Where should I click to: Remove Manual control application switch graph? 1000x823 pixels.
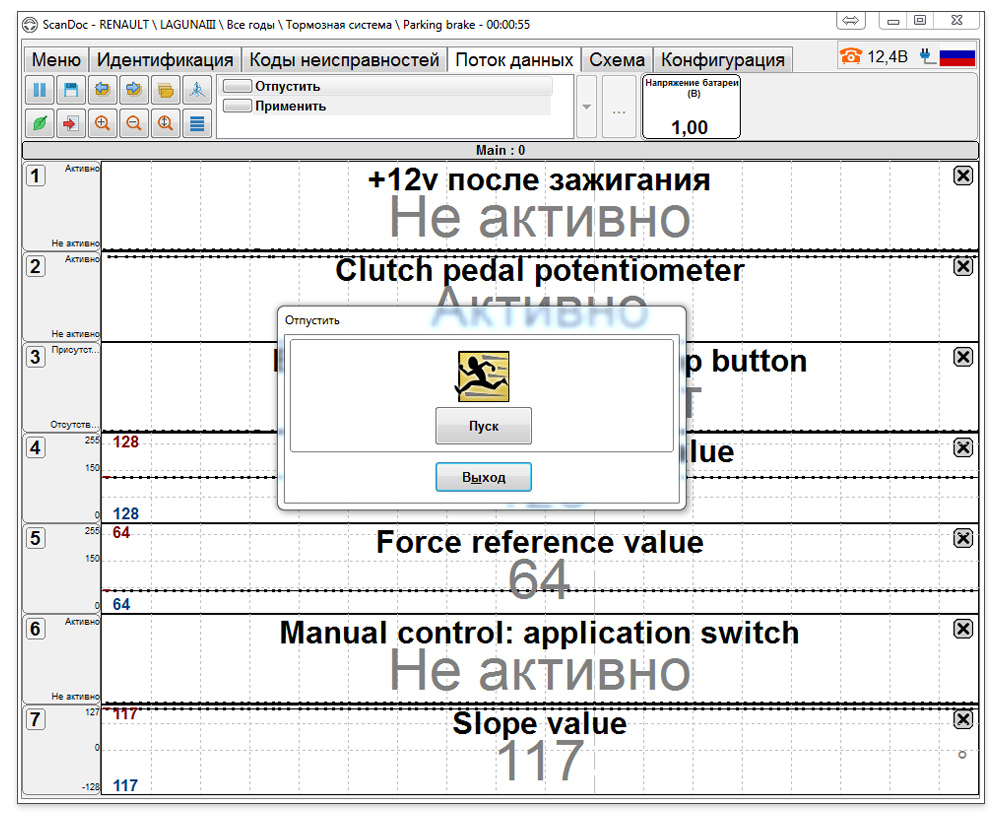(963, 629)
